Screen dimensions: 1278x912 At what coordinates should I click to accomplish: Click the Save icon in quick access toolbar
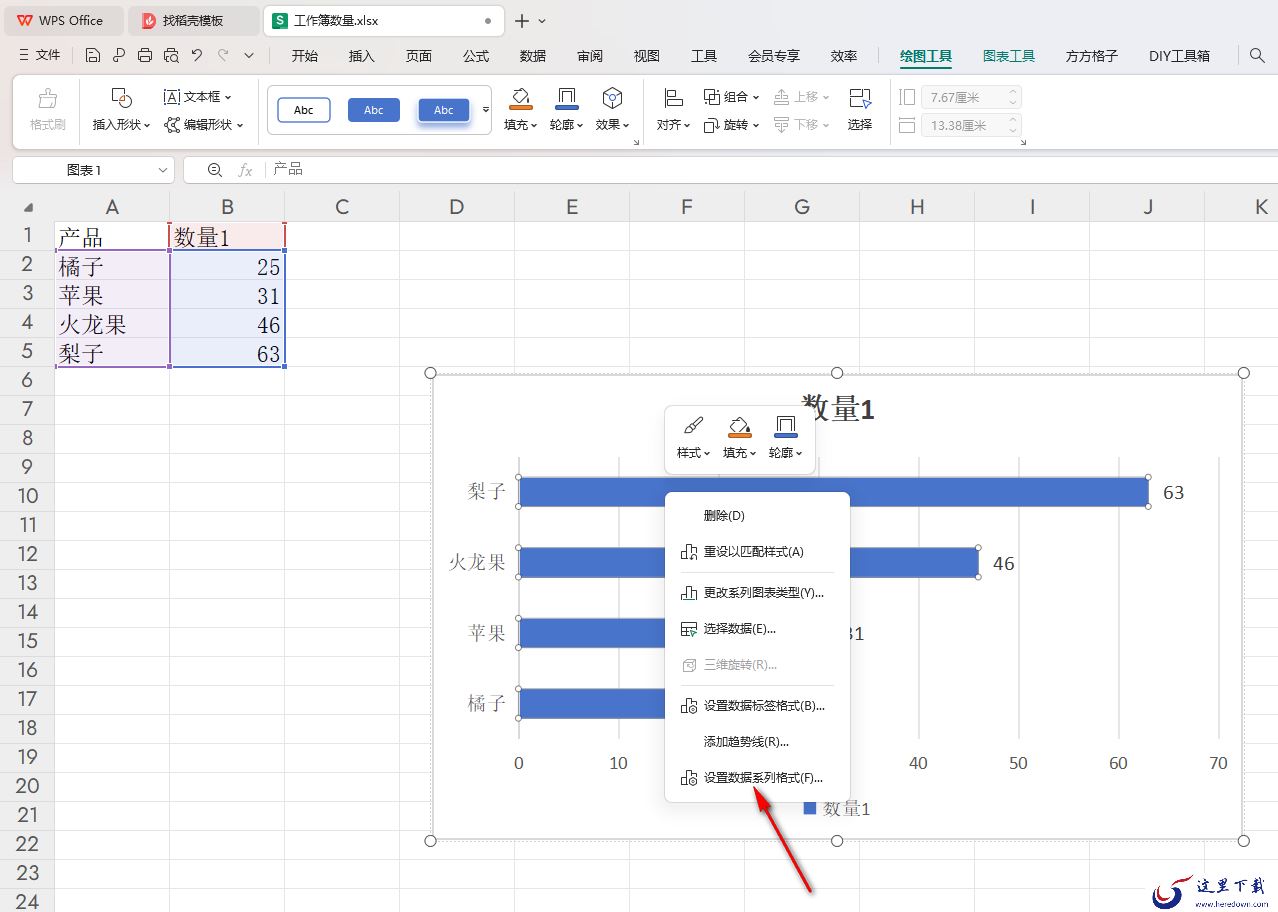(x=93, y=56)
